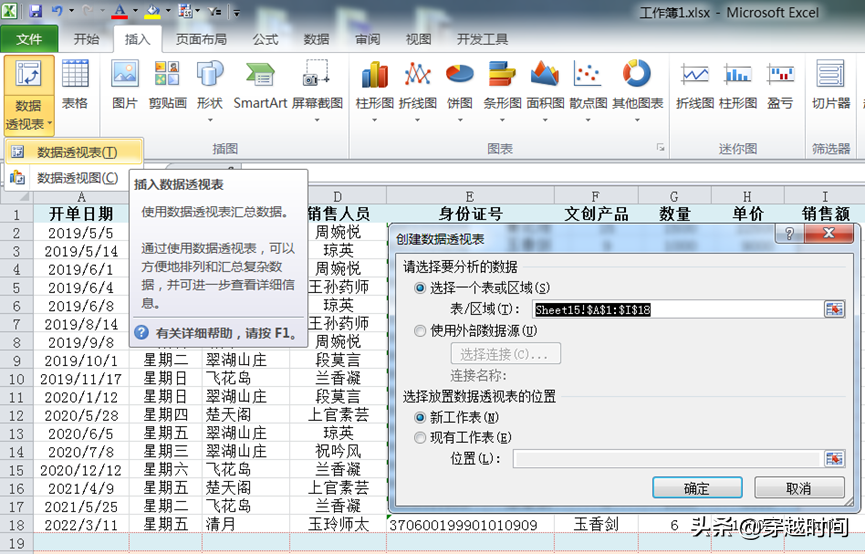This screenshot has height=554, width=865.
Task: Click the select-all corner of the worksheet
Action: tap(17, 196)
